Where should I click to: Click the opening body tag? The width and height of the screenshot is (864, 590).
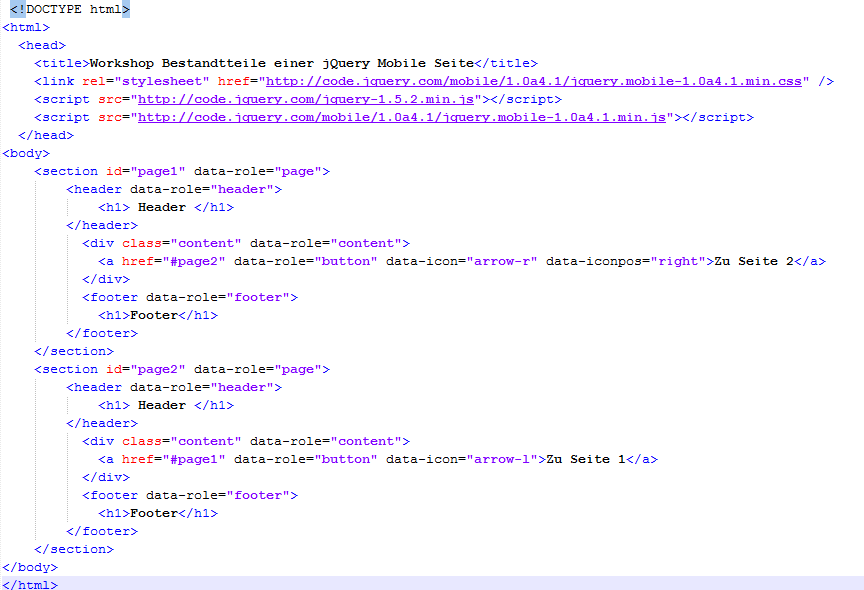26,153
